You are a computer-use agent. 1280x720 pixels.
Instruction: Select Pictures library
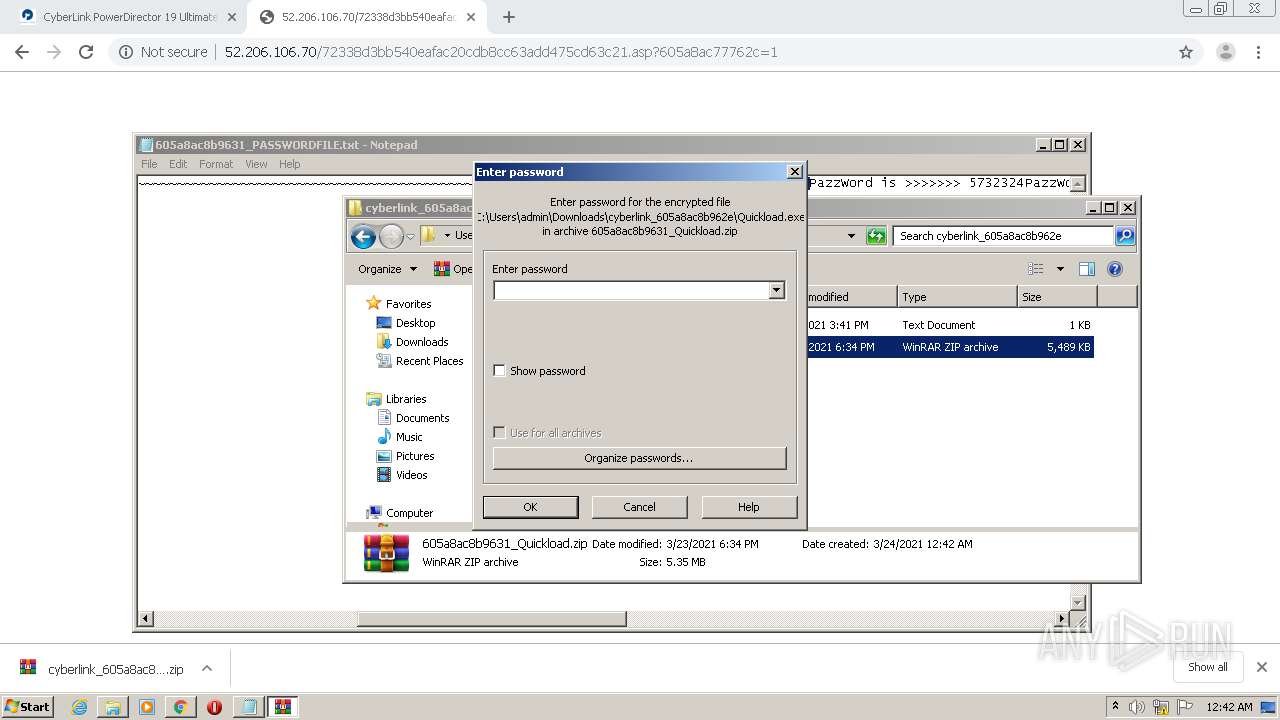pyautogui.click(x=414, y=456)
